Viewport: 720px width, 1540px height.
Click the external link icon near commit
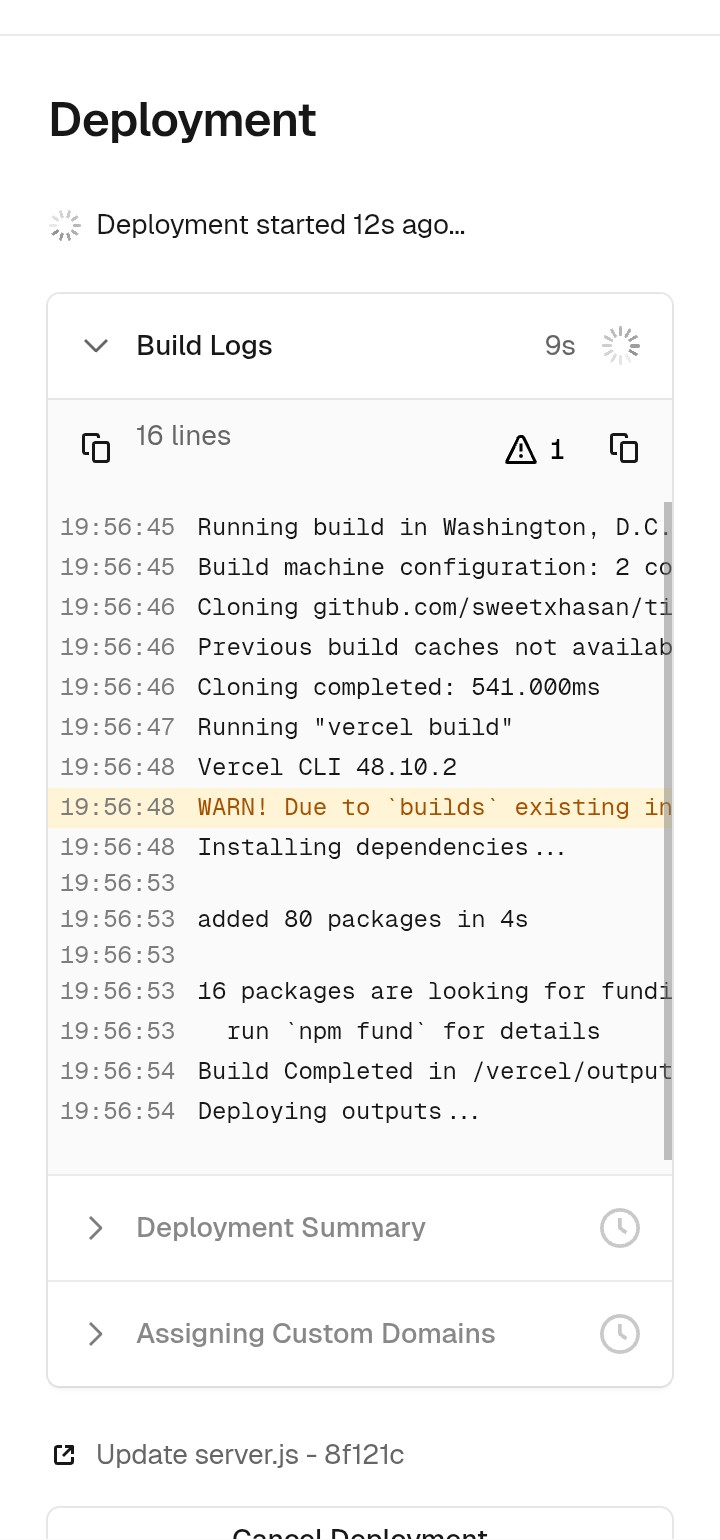64,1455
